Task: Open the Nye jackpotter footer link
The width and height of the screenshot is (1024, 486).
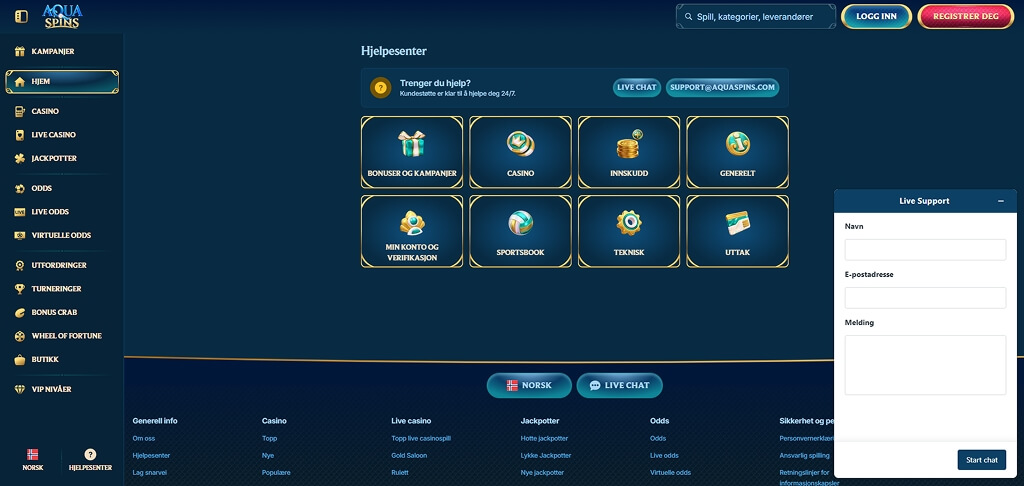Action: 542,472
